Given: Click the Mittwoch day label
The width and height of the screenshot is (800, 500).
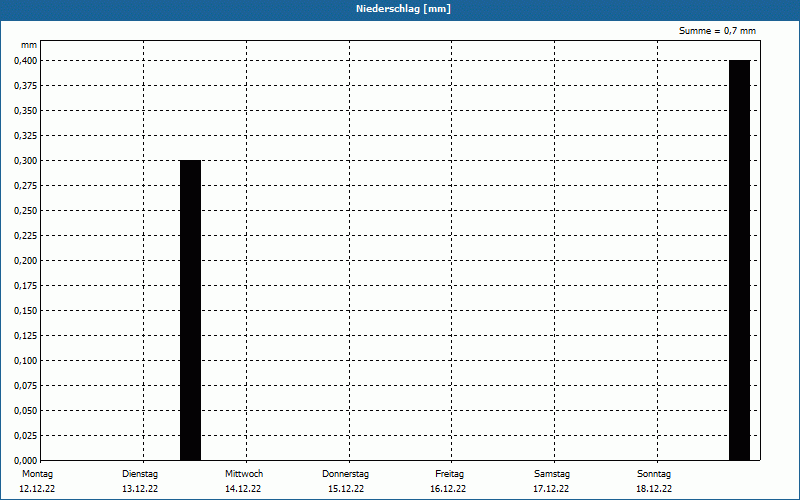Looking at the screenshot, I should (x=244, y=474).
